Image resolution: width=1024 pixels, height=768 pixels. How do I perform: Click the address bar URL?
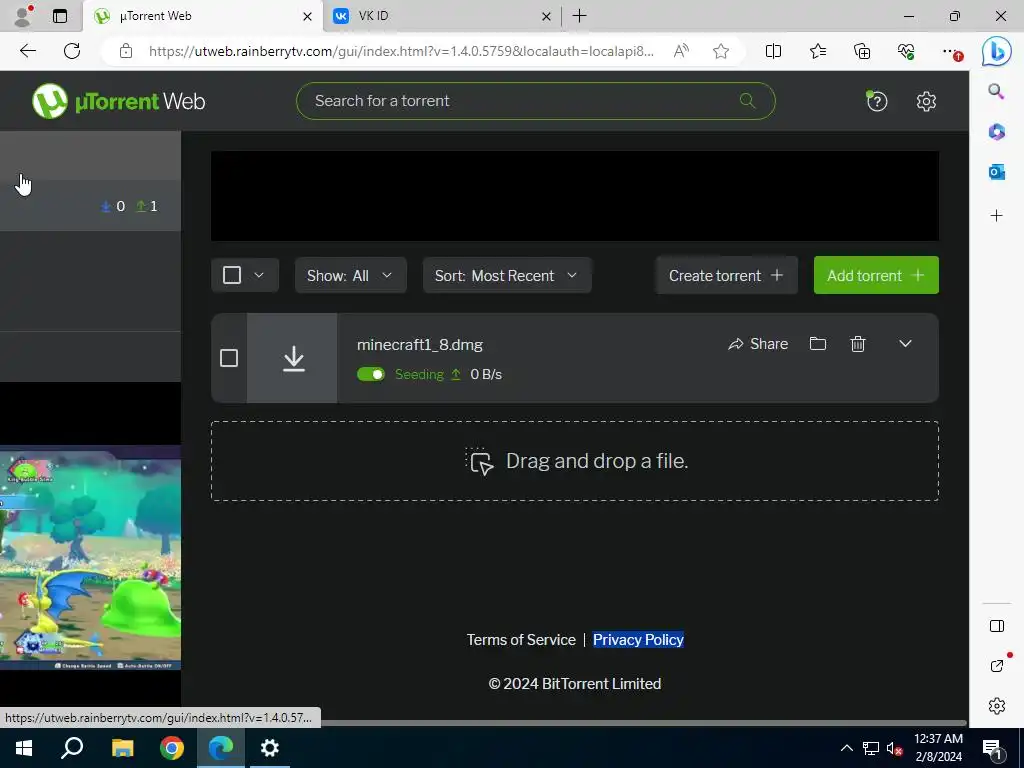coord(400,51)
